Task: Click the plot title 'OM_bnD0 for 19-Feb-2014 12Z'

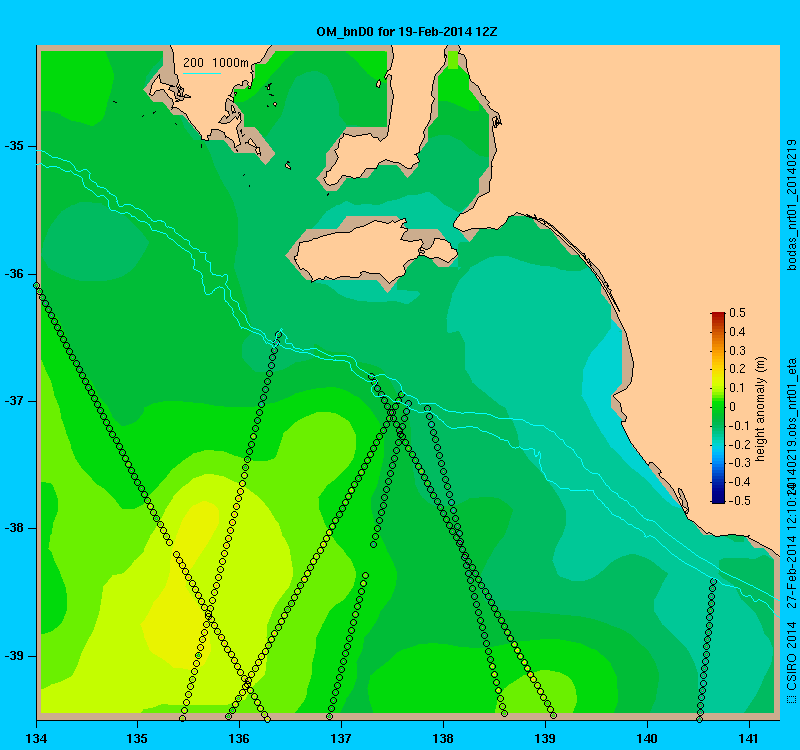Action: click(407, 32)
